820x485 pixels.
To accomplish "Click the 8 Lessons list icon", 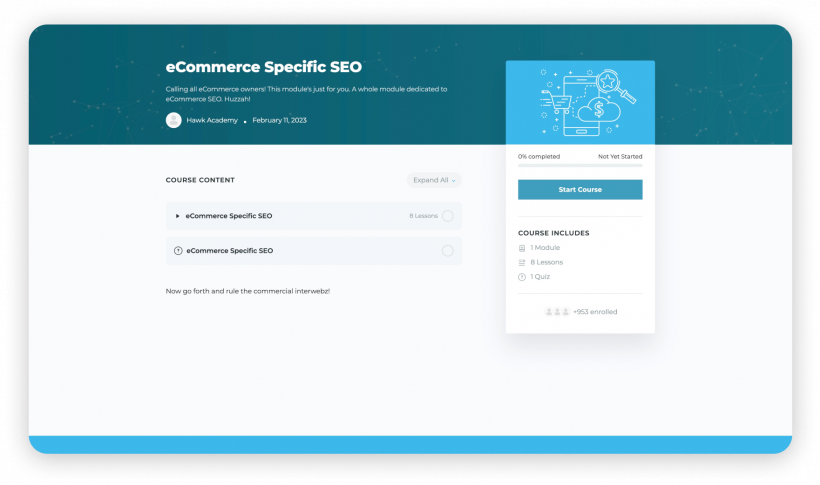I will pos(522,262).
